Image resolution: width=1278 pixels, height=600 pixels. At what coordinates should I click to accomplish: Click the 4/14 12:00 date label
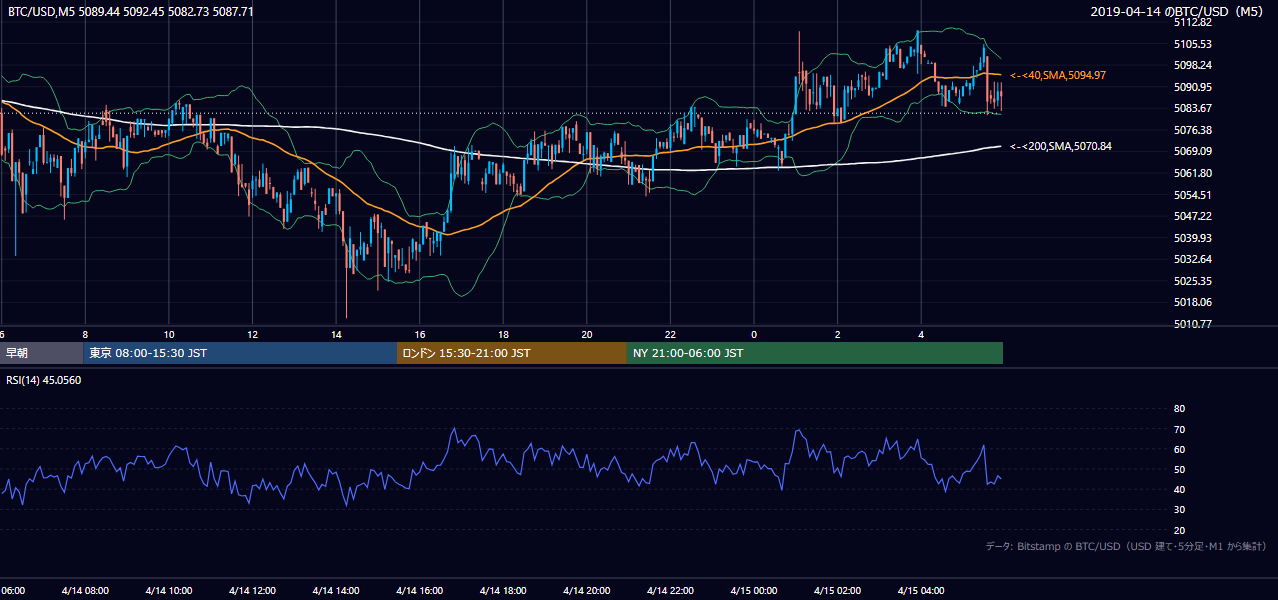click(252, 591)
